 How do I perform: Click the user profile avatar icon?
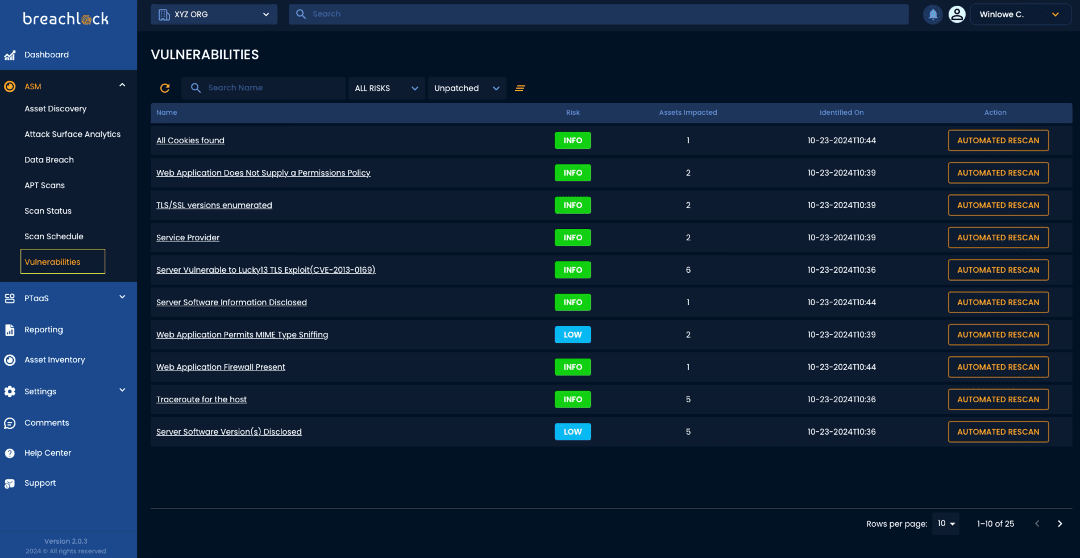tap(957, 14)
